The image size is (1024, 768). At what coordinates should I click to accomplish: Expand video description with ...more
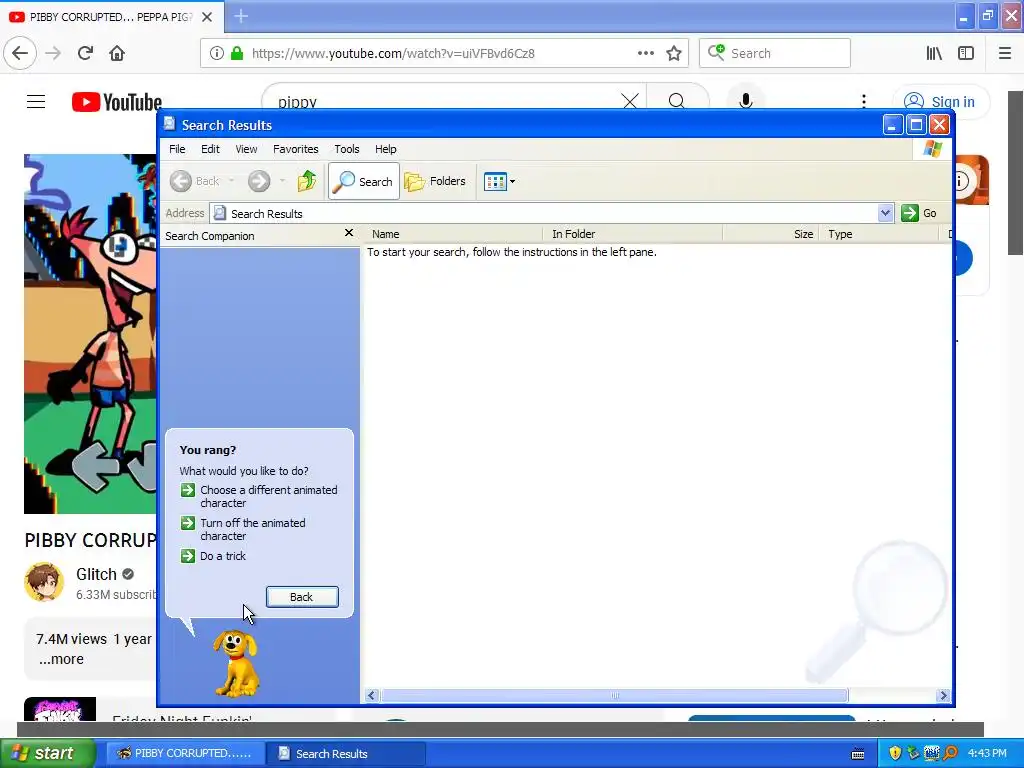61,659
